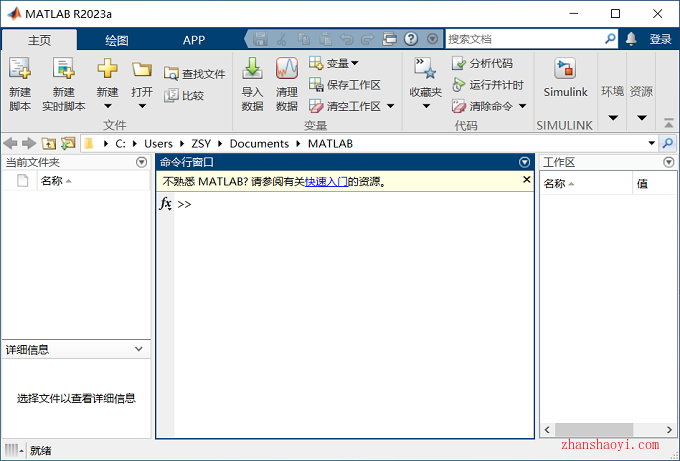Click the up-one-level folder icon

(x=49, y=143)
